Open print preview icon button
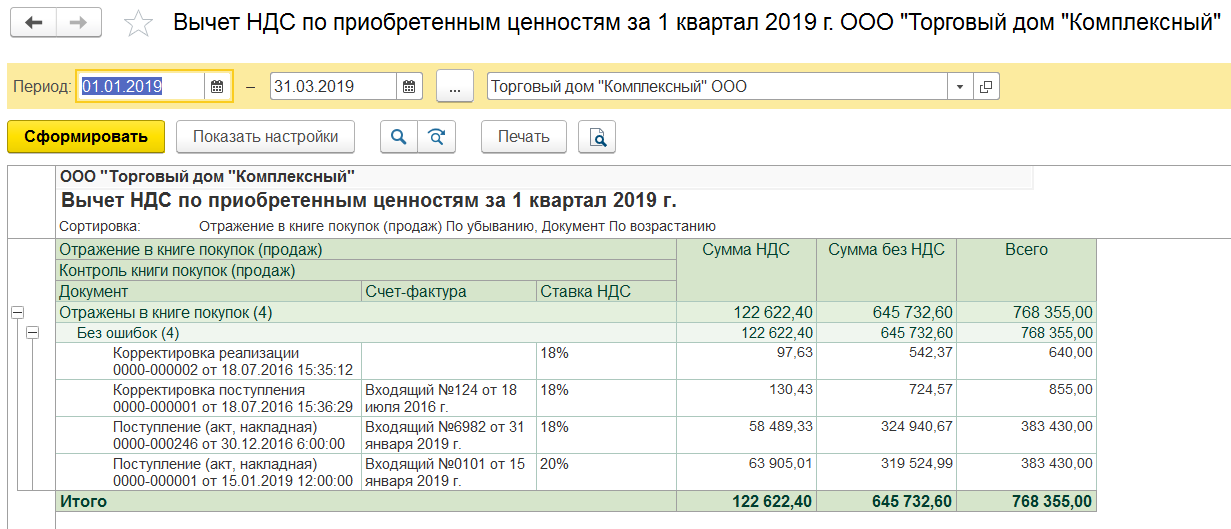The image size is (1231, 529). [x=598, y=137]
